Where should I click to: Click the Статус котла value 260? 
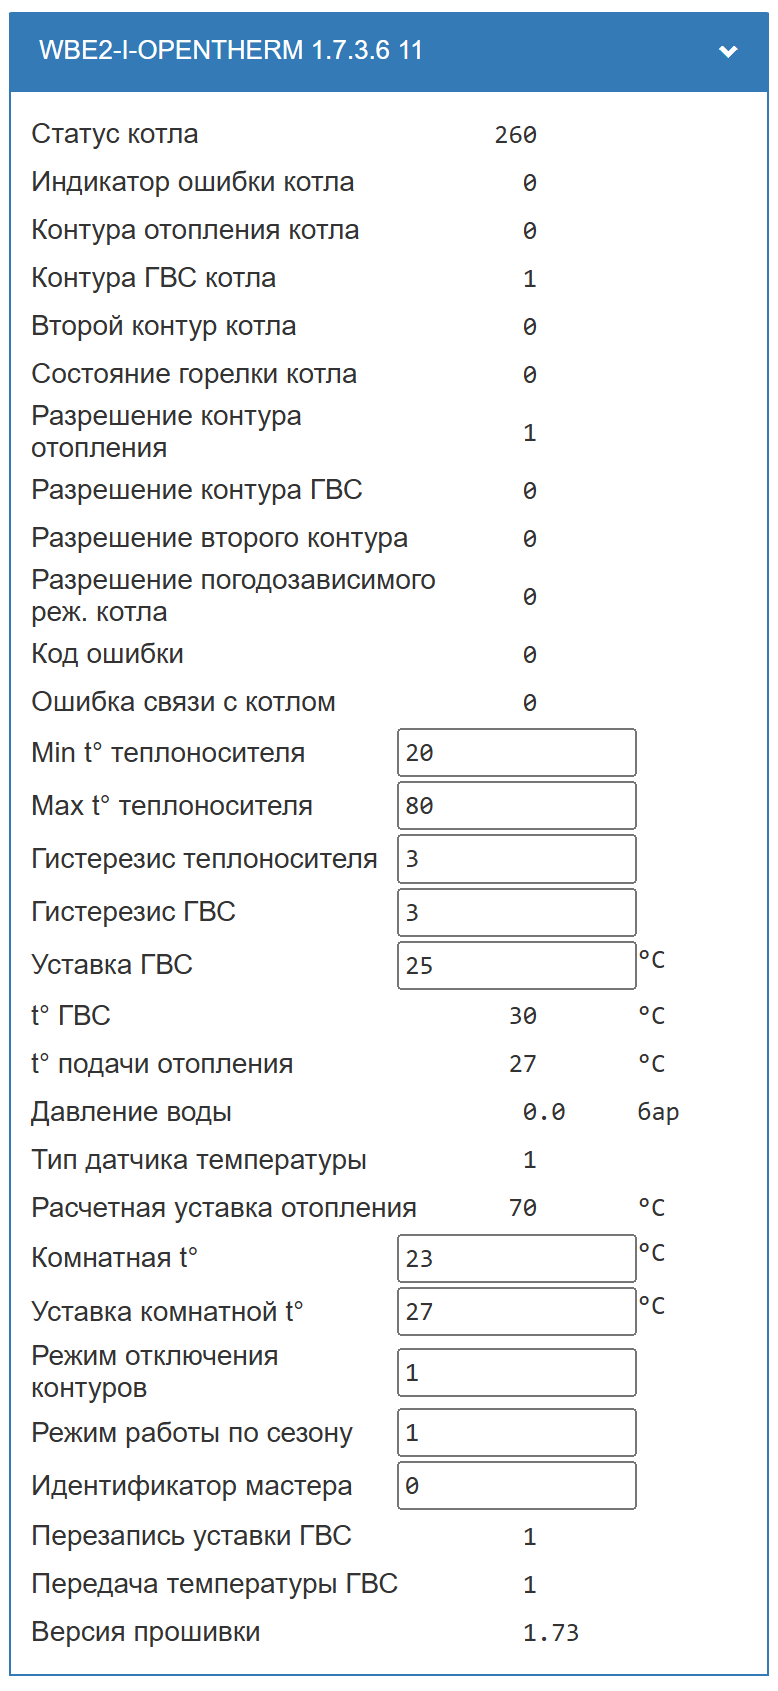[x=516, y=135]
